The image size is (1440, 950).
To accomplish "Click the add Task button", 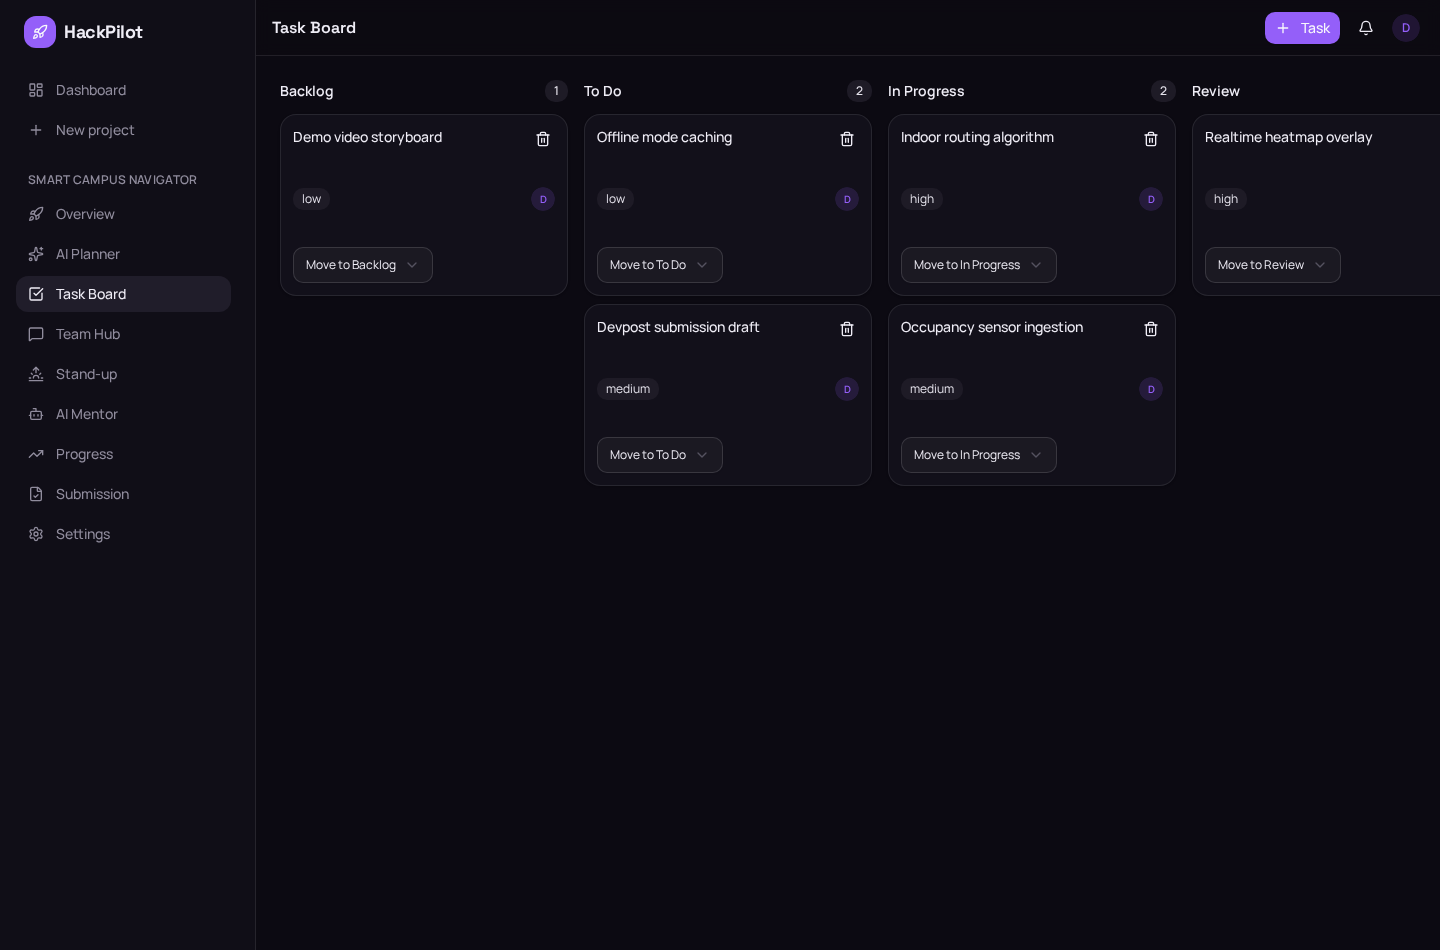I will click(1302, 28).
